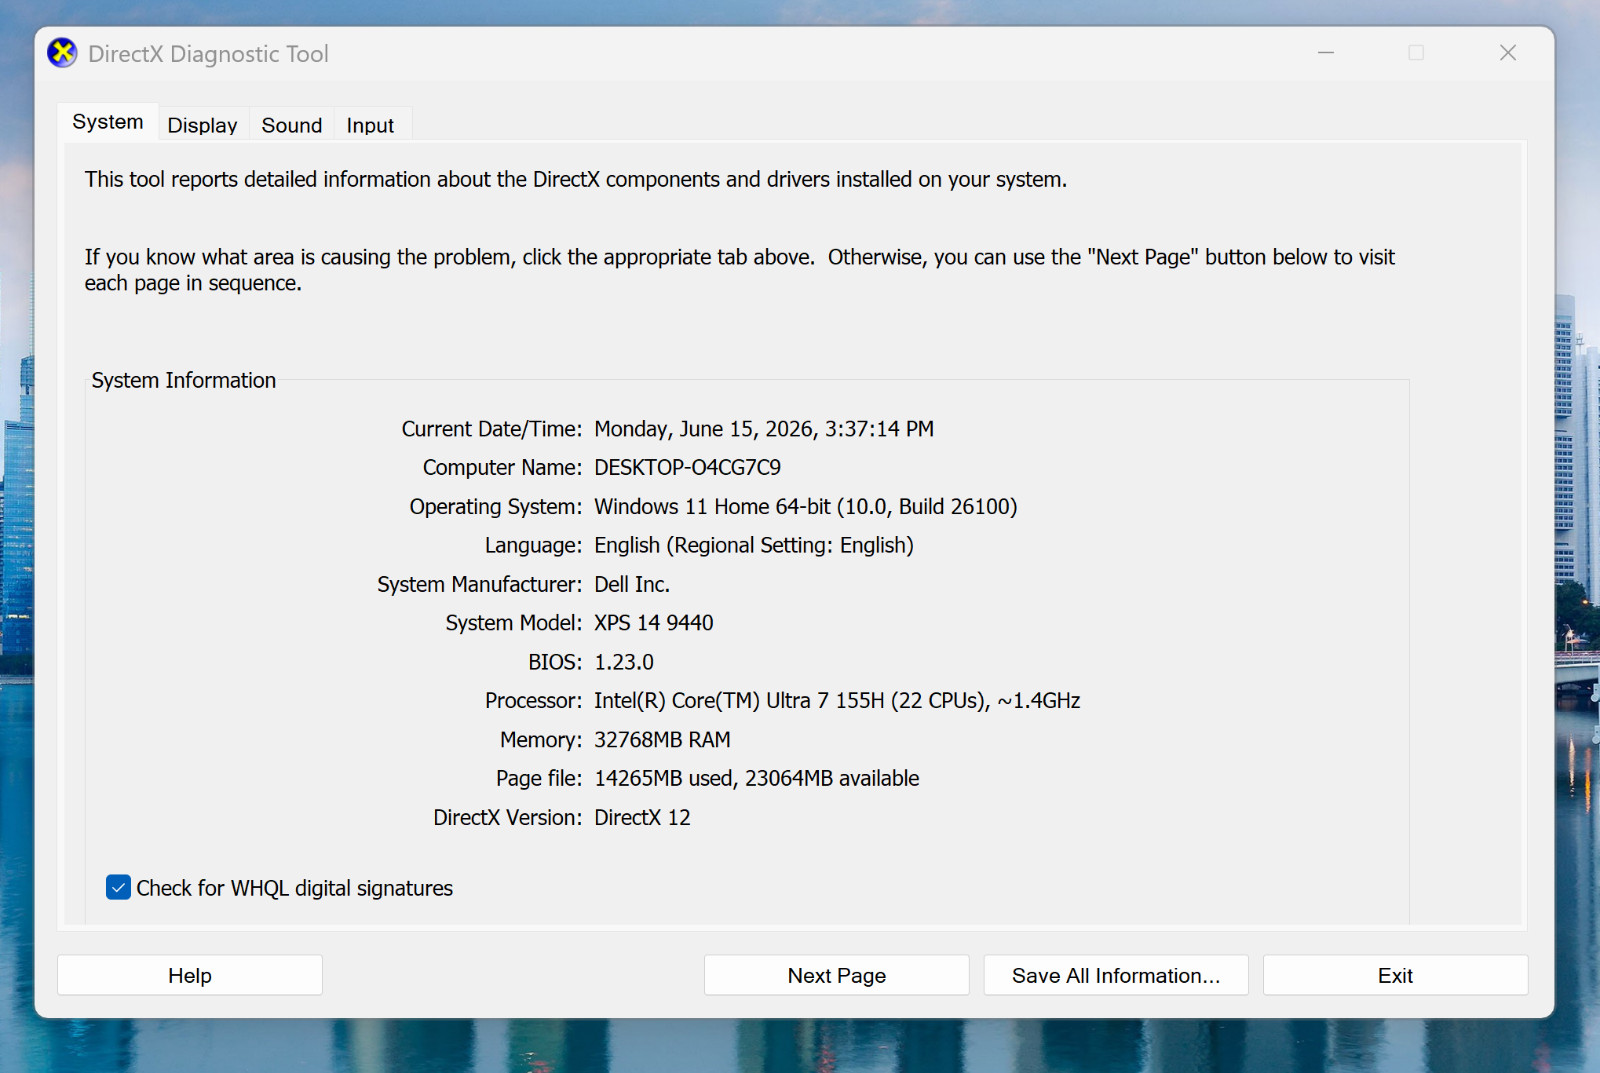The width and height of the screenshot is (1600, 1073).
Task: Click the Operating System label
Action: pos(496,506)
